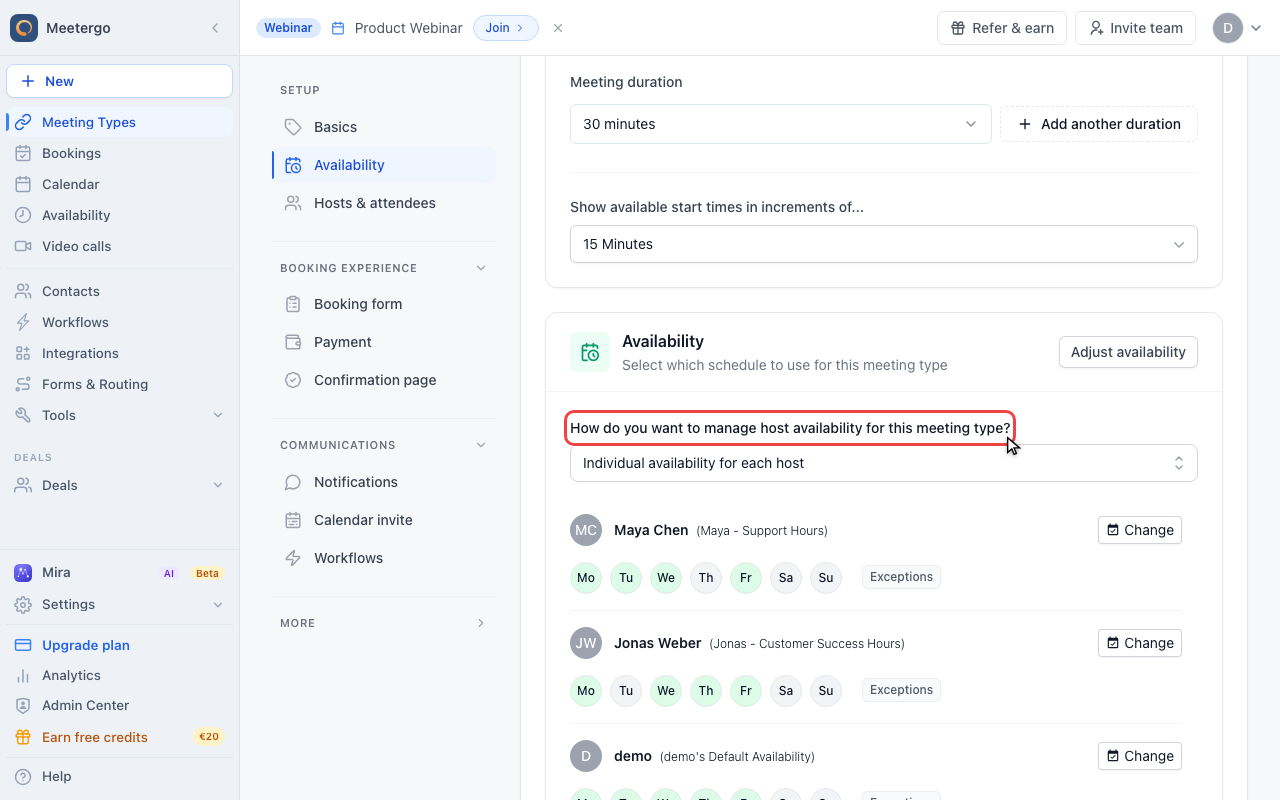Click Adjust availability button
The image size is (1280, 800).
tap(1128, 352)
